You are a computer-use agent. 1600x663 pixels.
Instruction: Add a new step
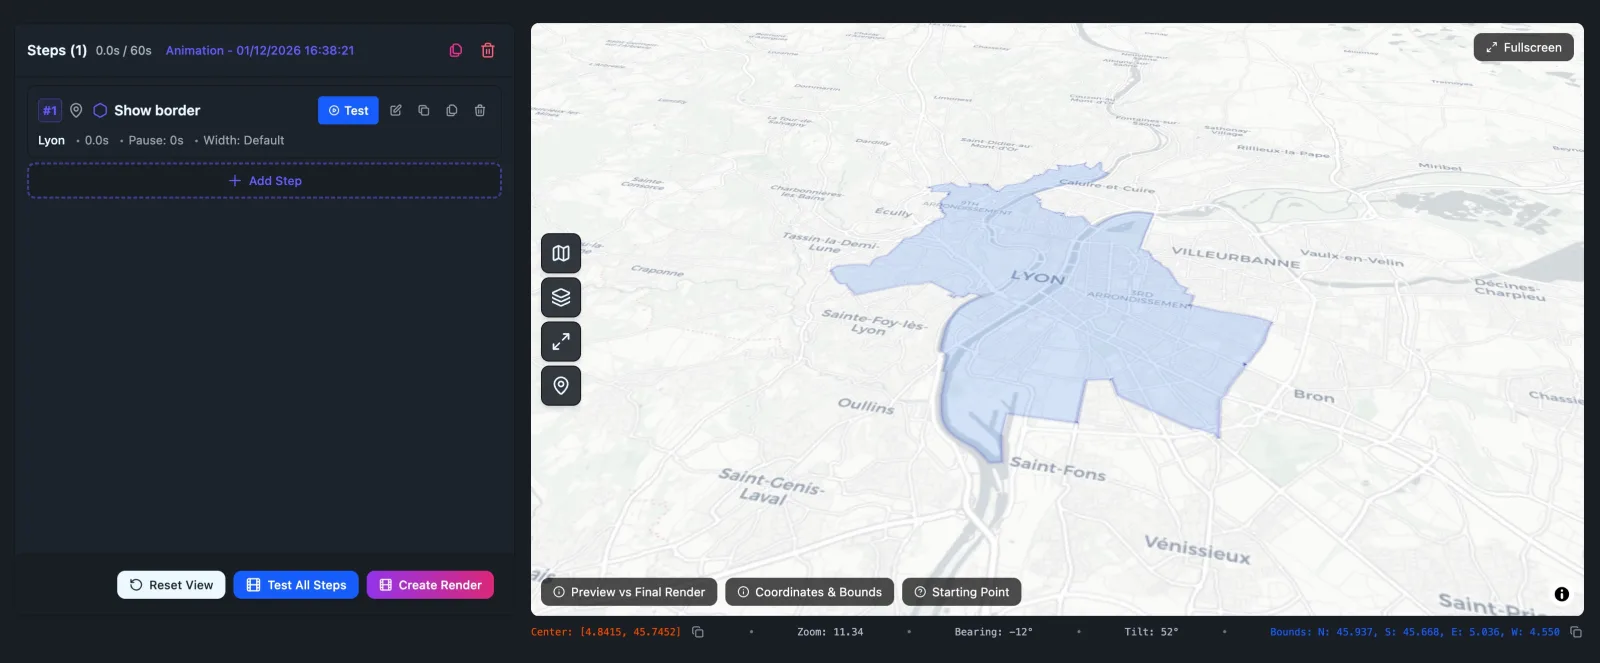pos(264,181)
